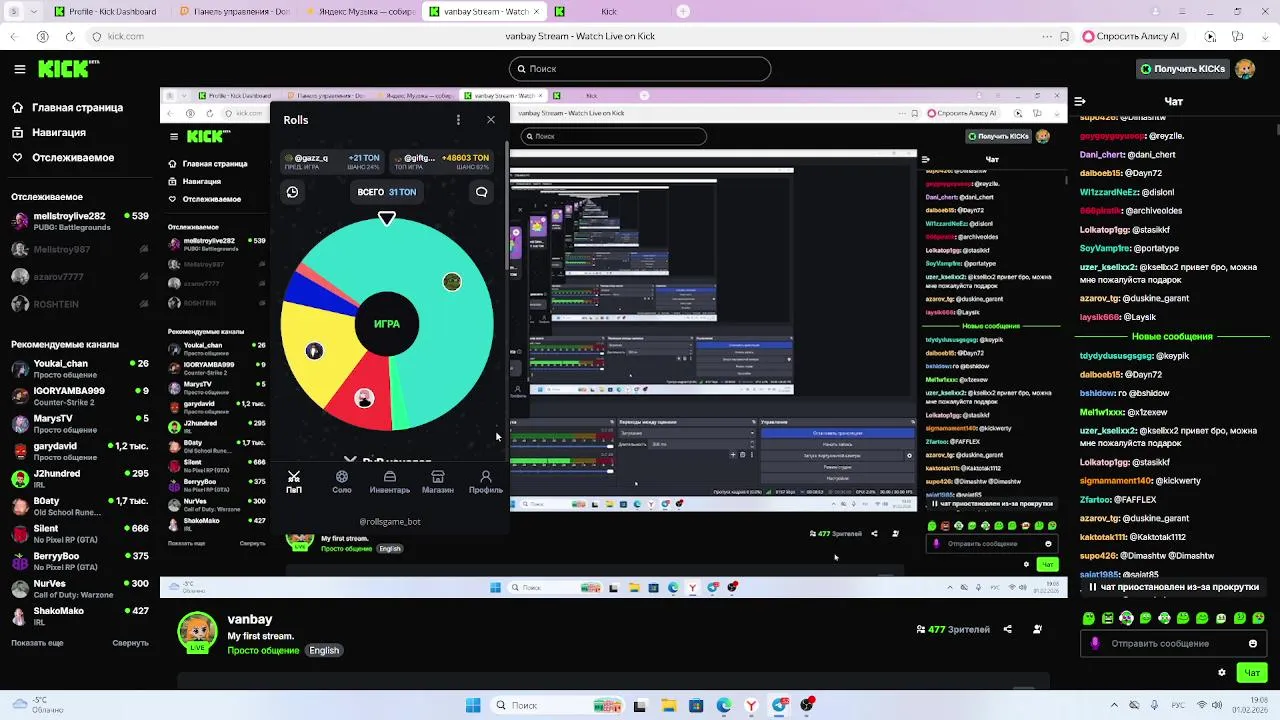Open recommended channel B0aty

point(80,506)
